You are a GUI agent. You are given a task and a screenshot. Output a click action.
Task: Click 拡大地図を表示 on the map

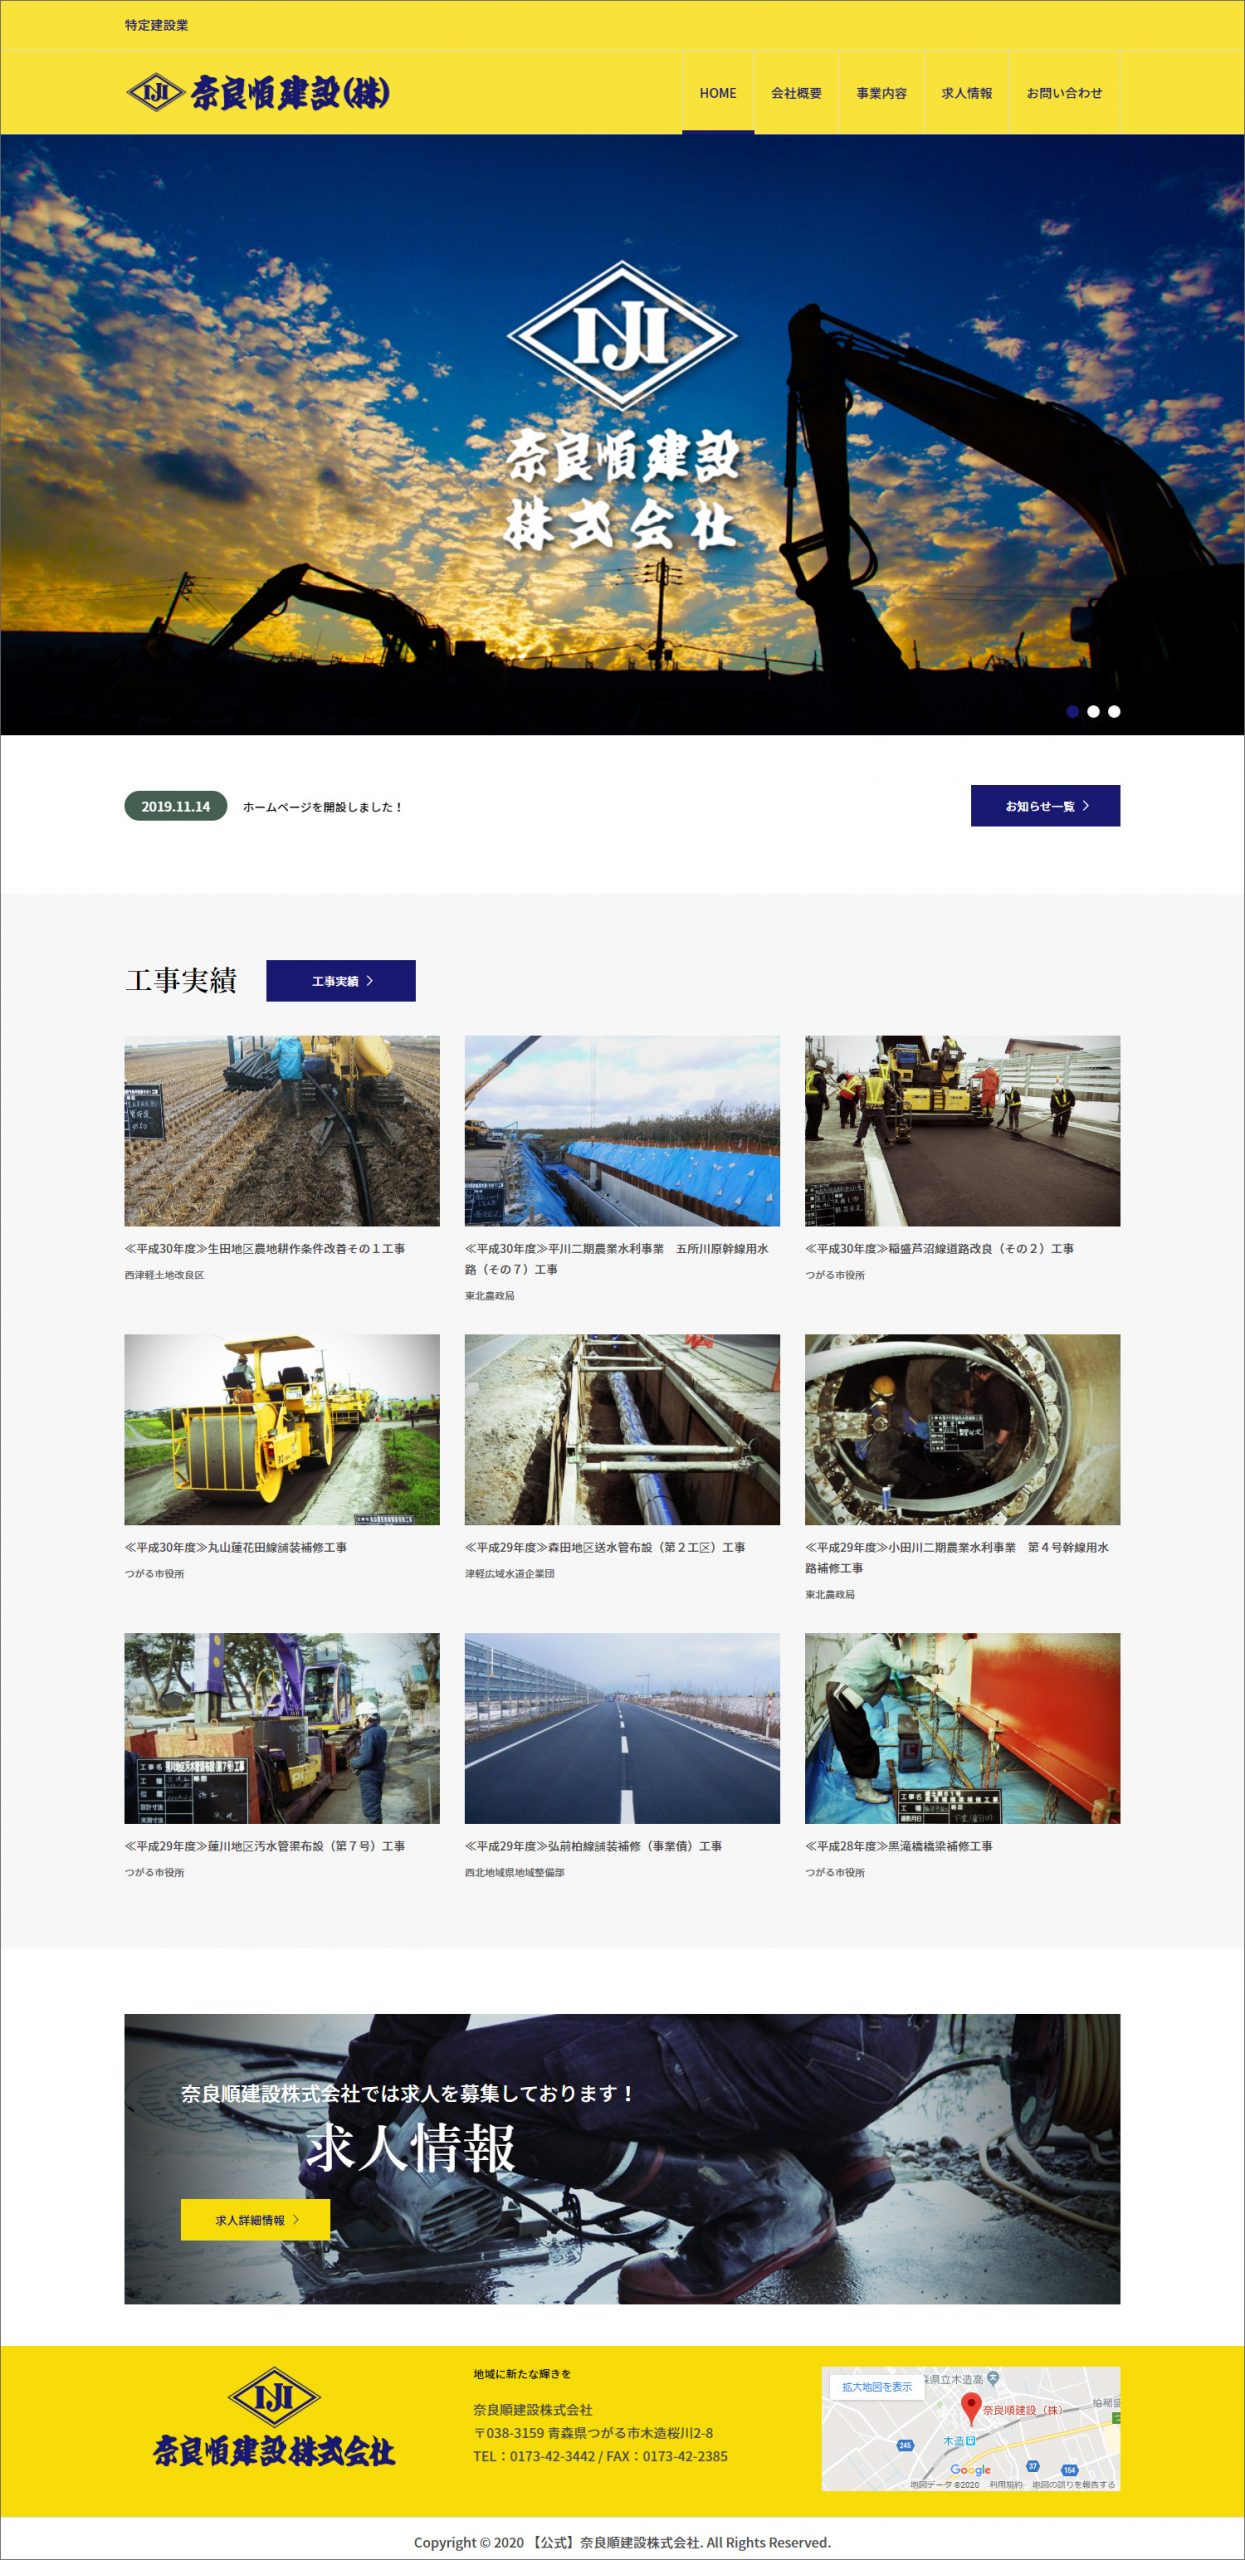(x=876, y=2387)
